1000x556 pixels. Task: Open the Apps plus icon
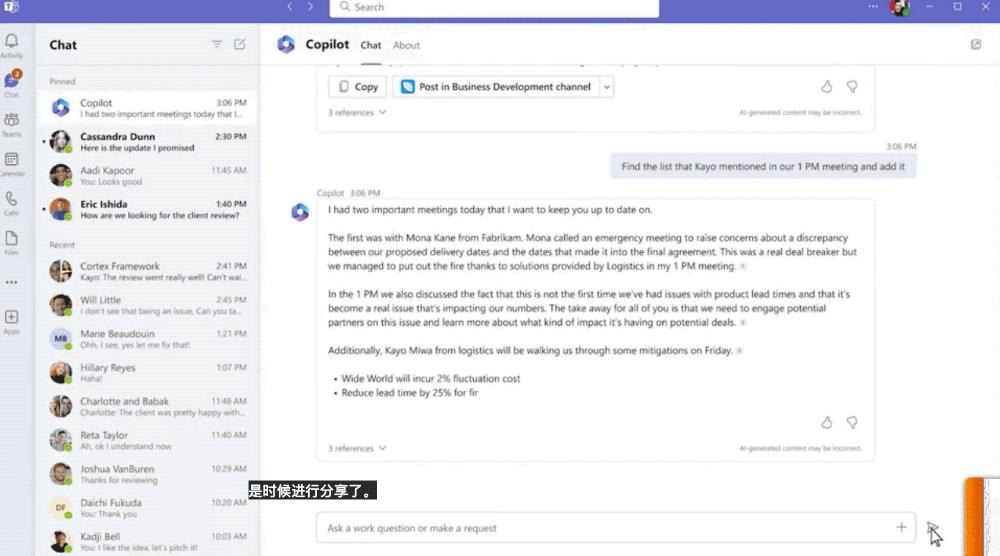click(x=11, y=317)
